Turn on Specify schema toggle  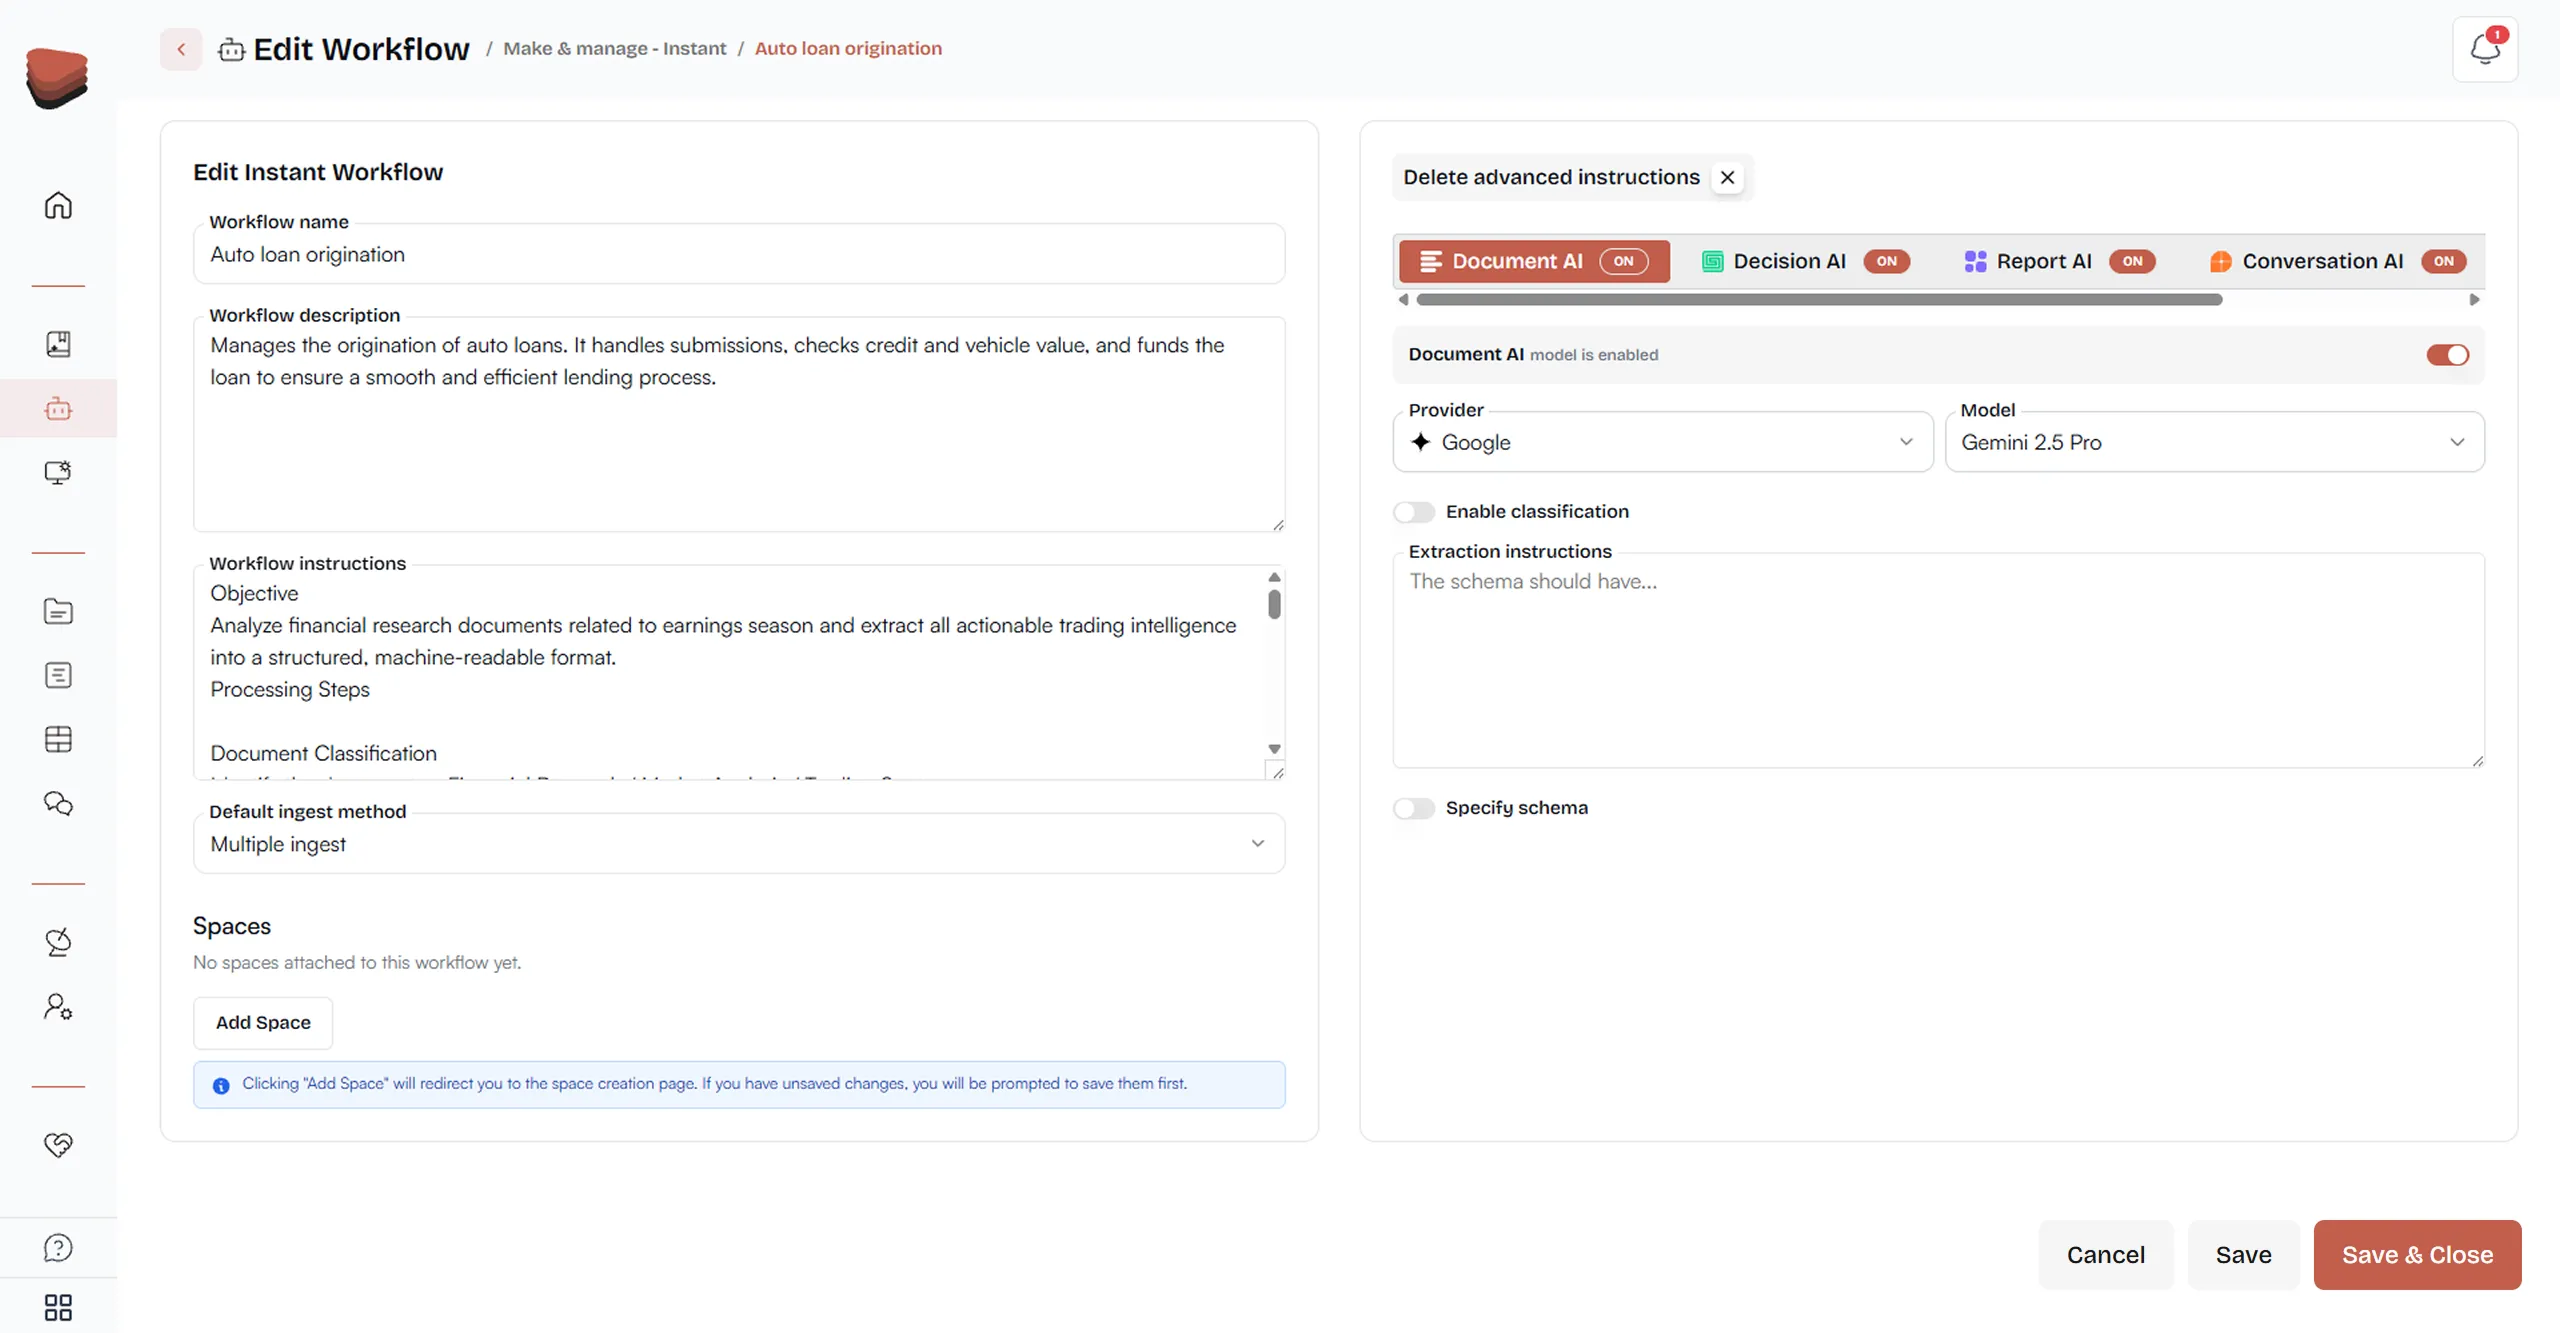pyautogui.click(x=1414, y=808)
